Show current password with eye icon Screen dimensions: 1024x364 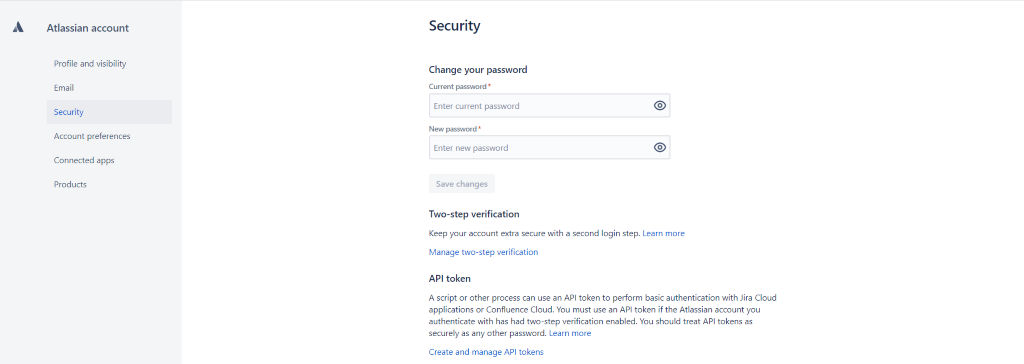click(x=660, y=105)
